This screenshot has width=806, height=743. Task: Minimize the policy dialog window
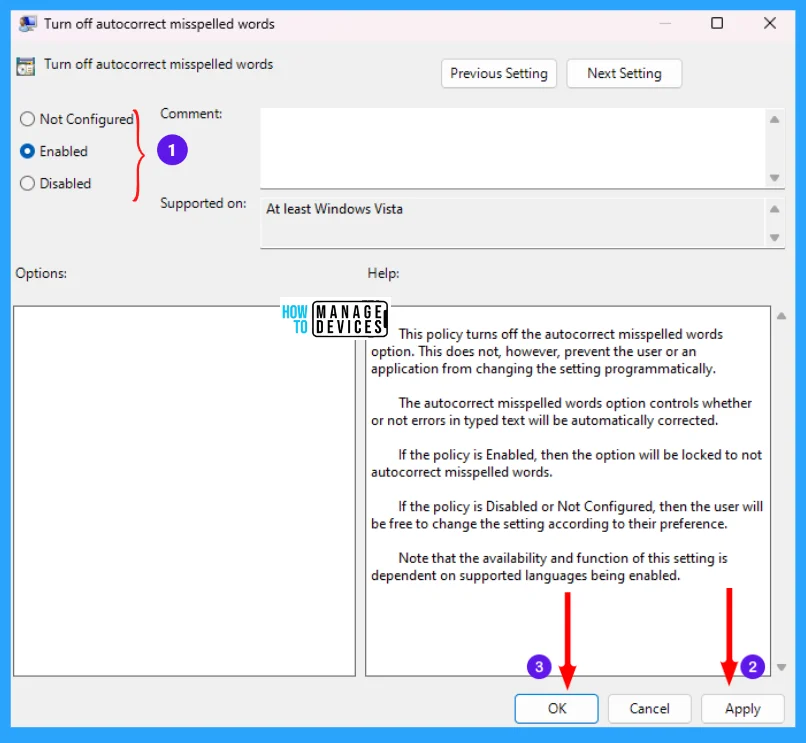click(665, 24)
